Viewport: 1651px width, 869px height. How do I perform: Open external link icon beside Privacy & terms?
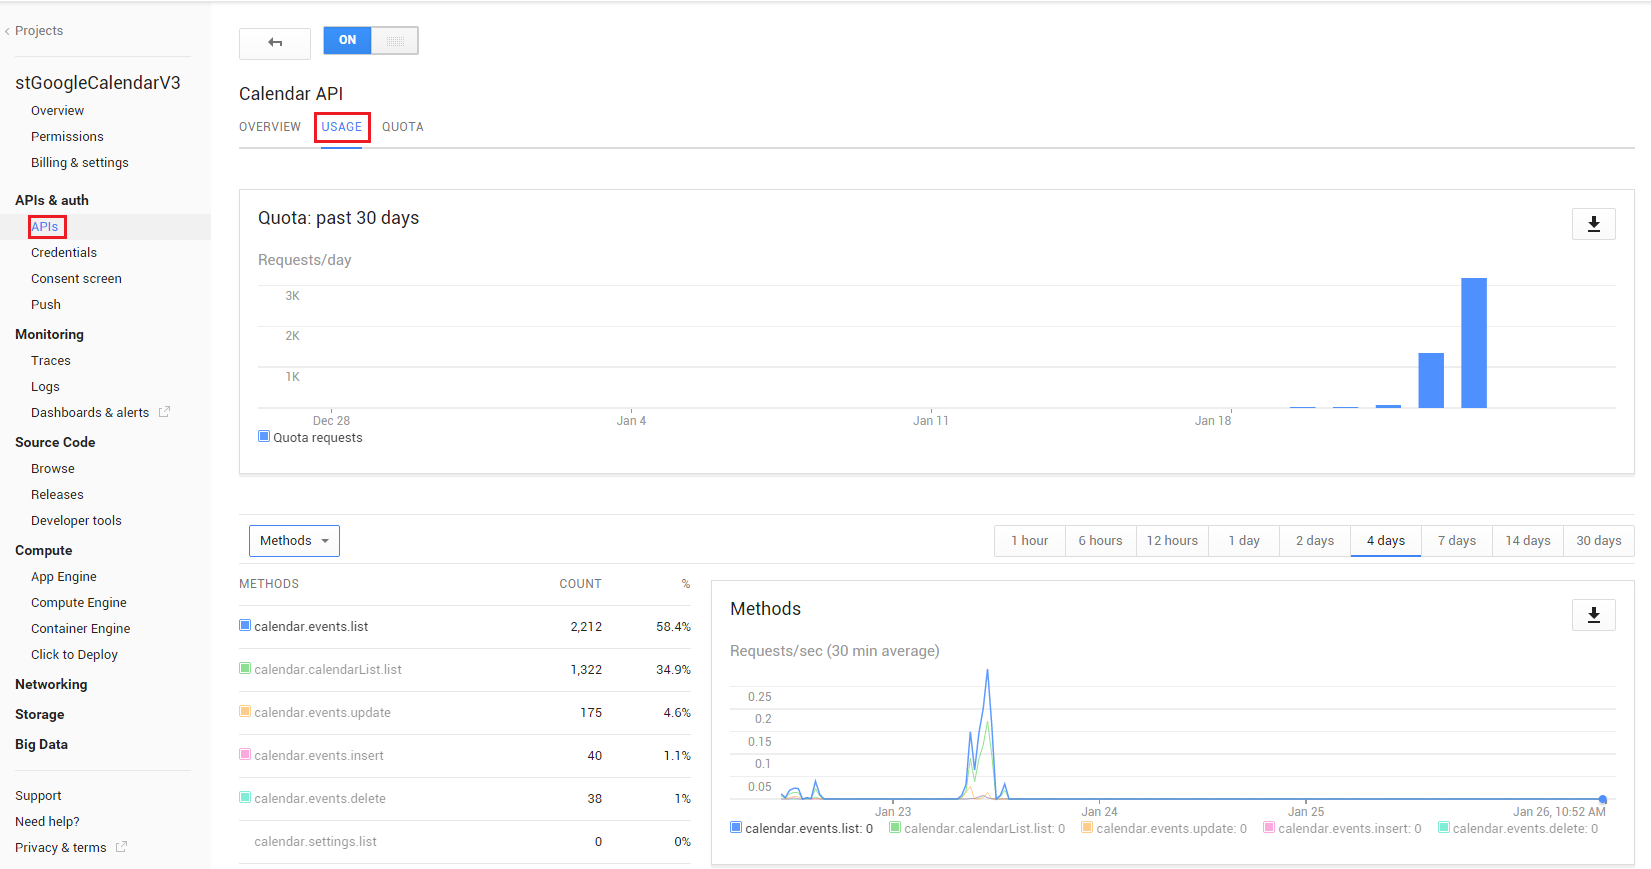[122, 847]
